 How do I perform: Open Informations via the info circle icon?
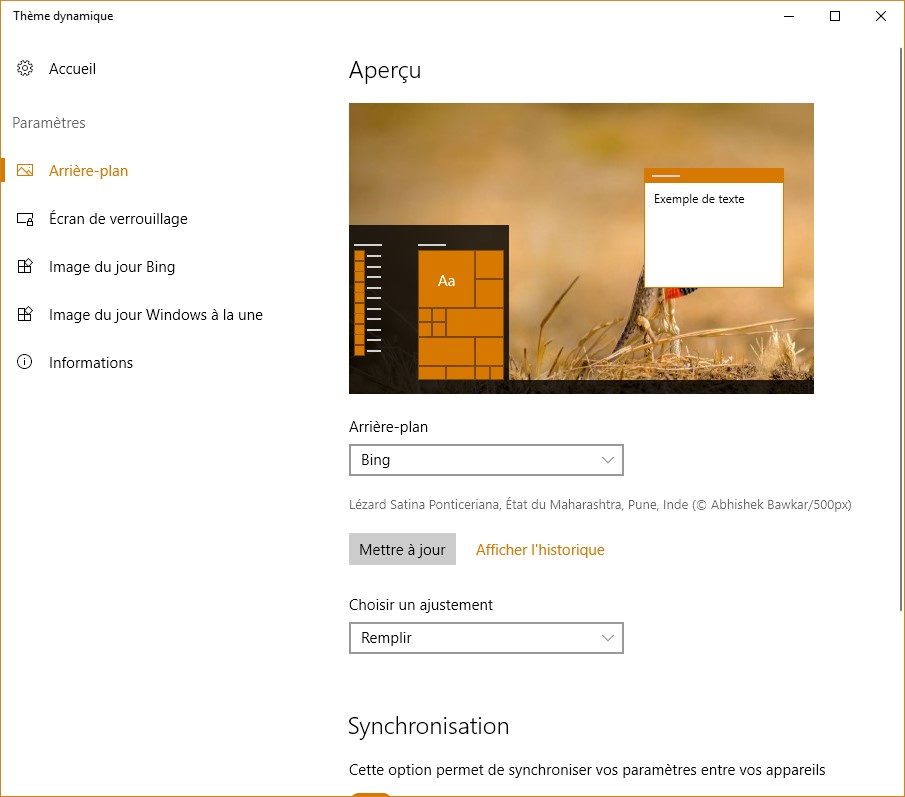tap(25, 363)
